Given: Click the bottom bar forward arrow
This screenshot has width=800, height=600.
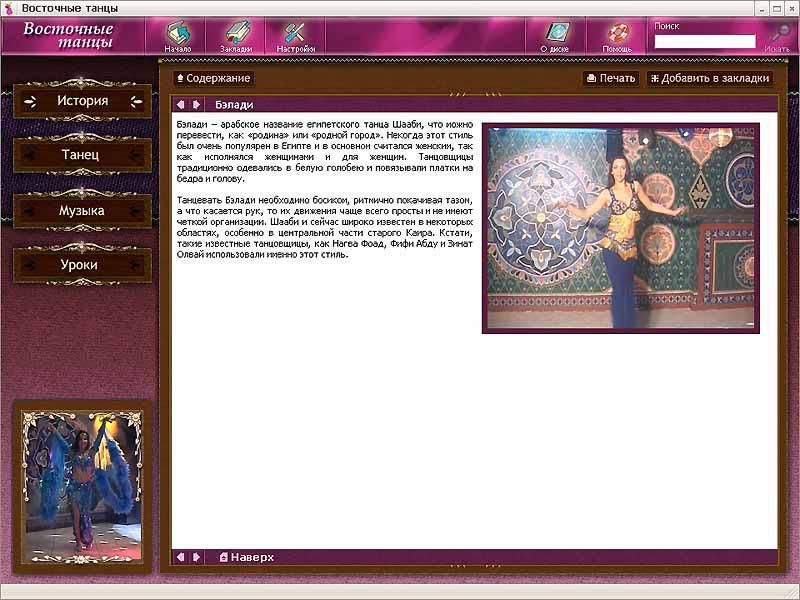Looking at the screenshot, I should pyautogui.click(x=197, y=557).
